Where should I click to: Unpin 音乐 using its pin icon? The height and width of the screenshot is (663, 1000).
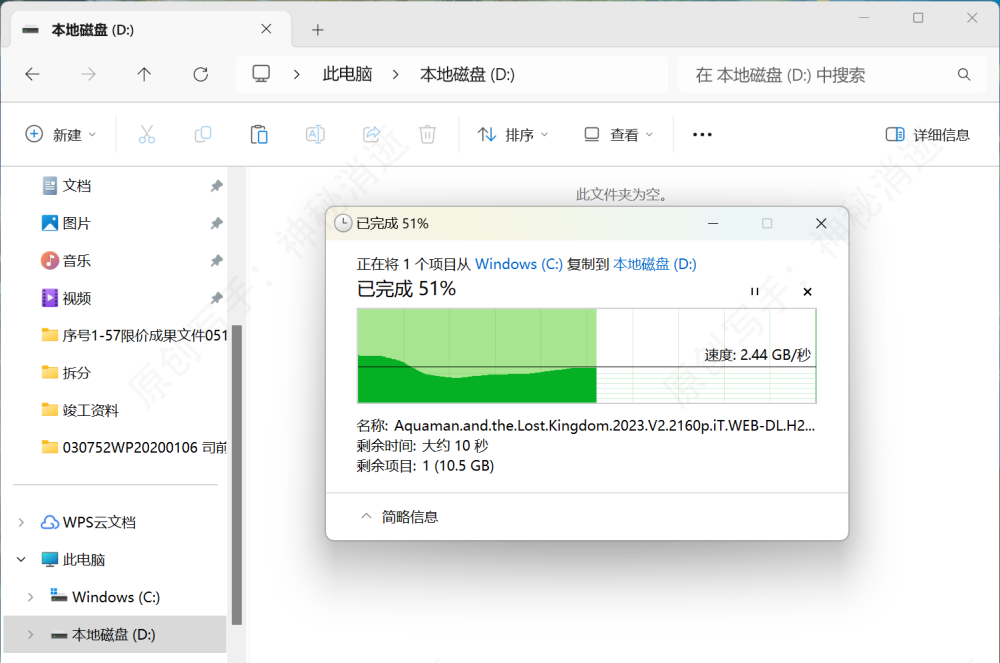point(216,261)
